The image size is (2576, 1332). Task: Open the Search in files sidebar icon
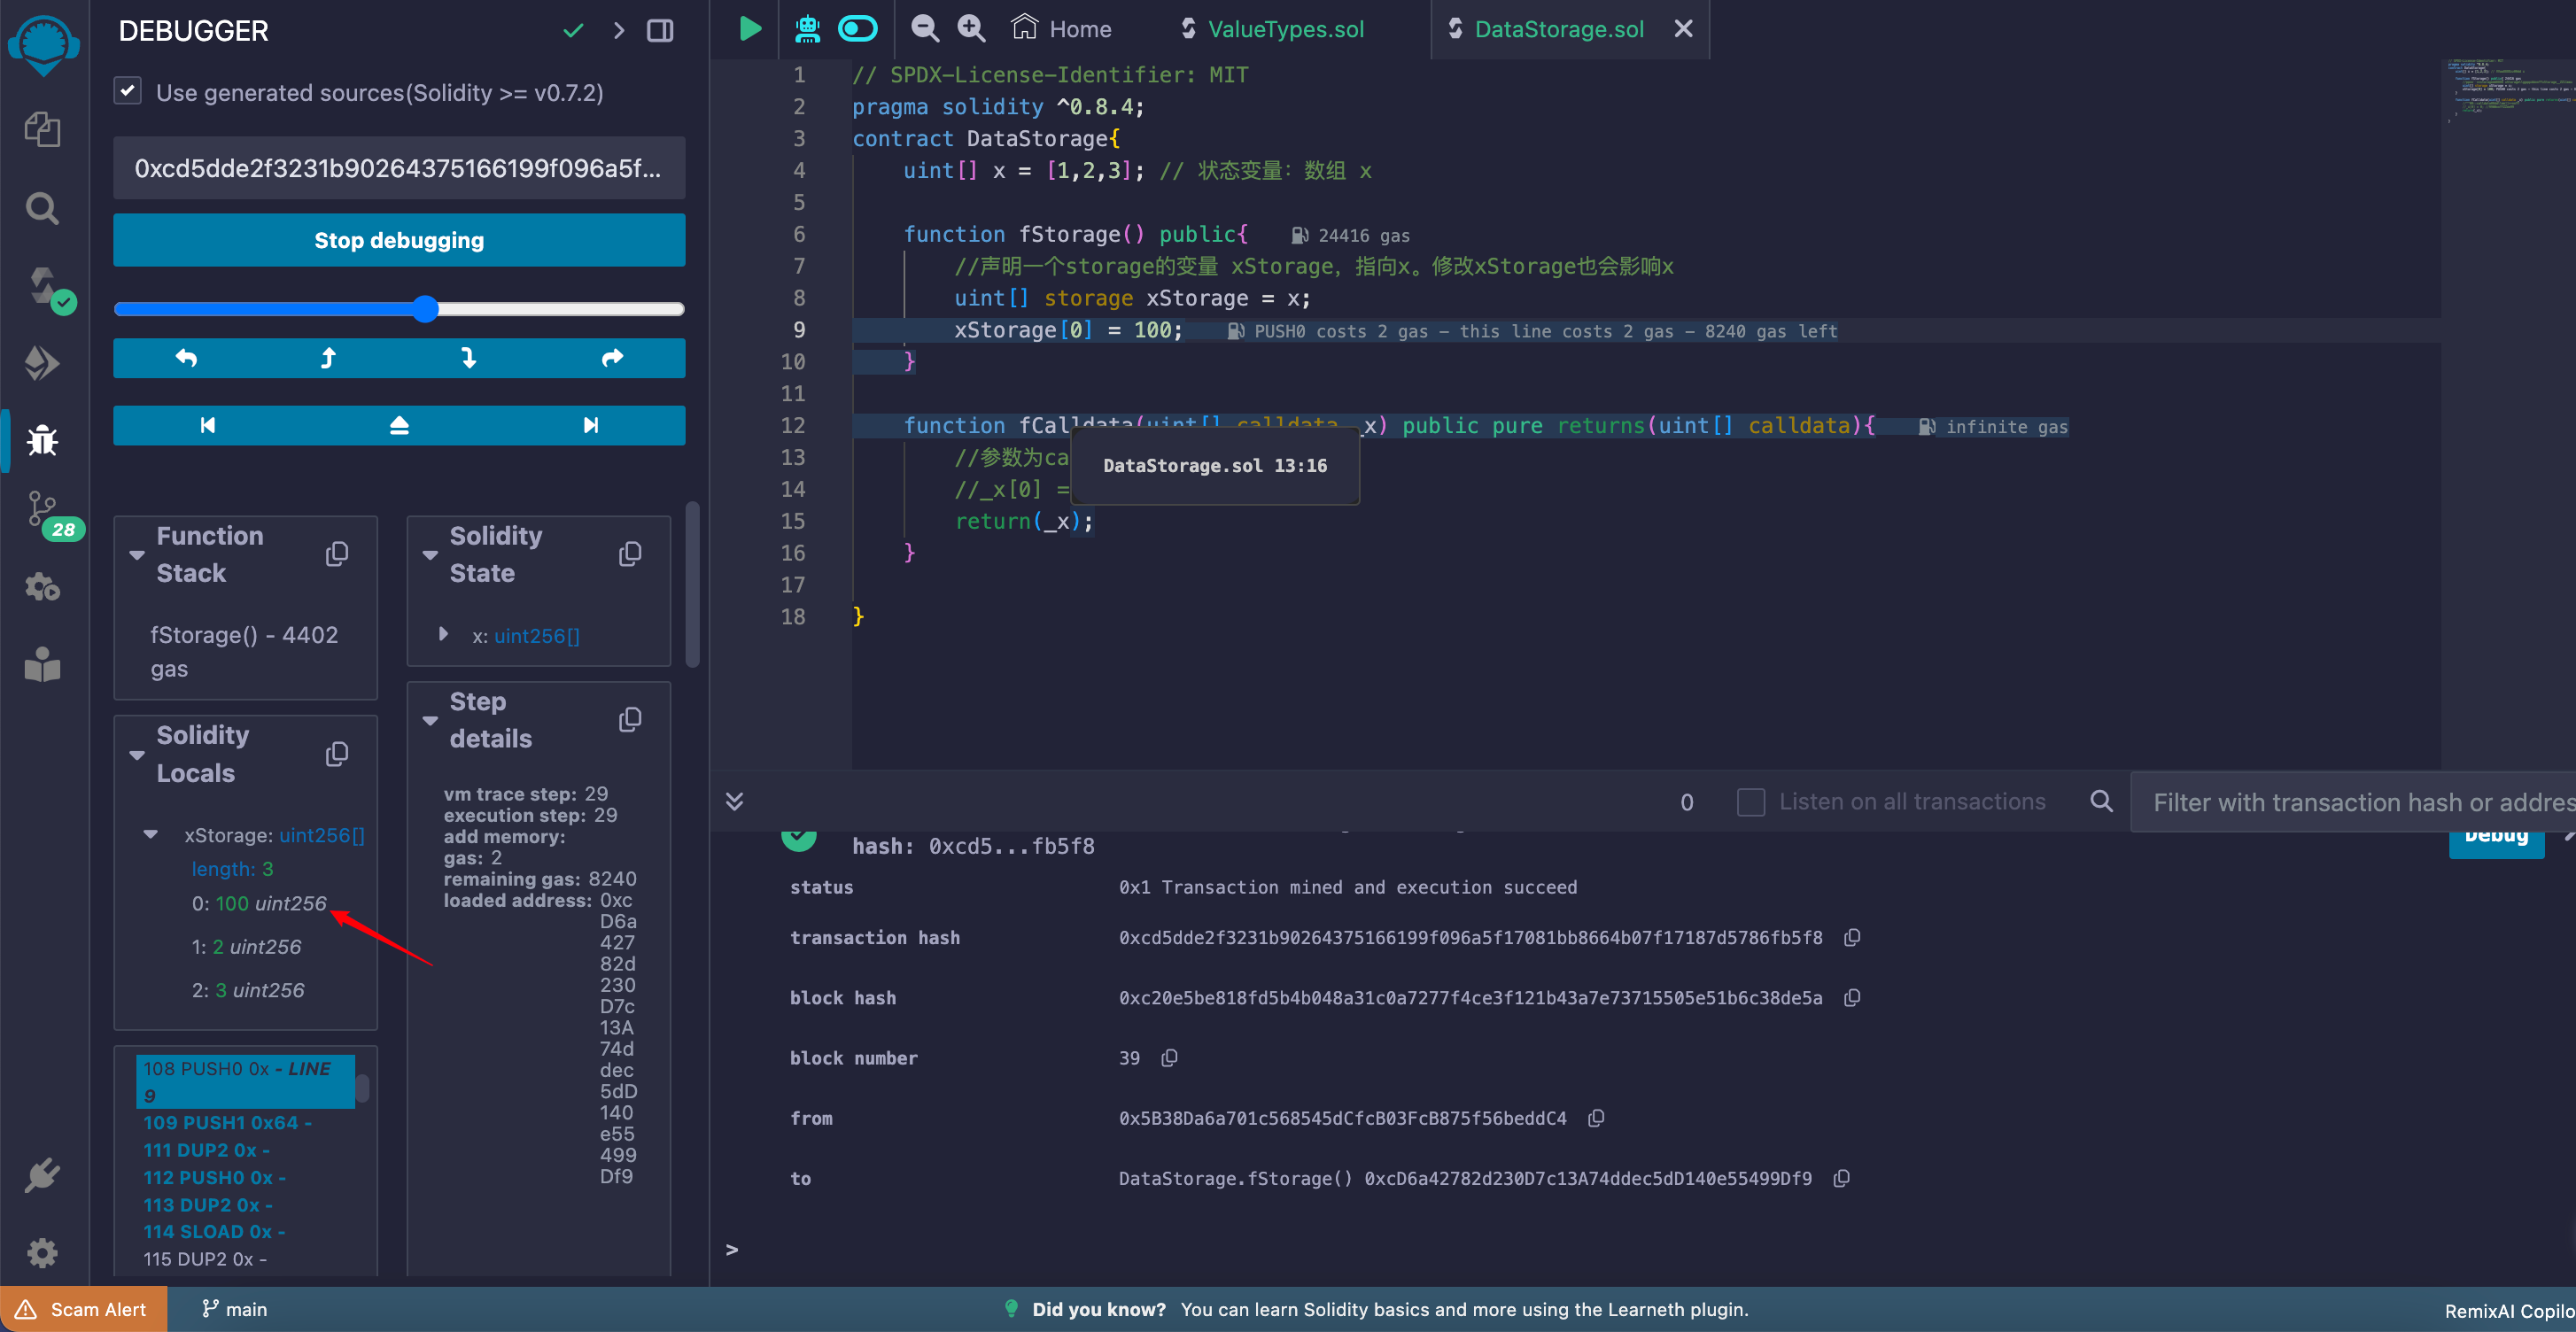click(x=42, y=208)
